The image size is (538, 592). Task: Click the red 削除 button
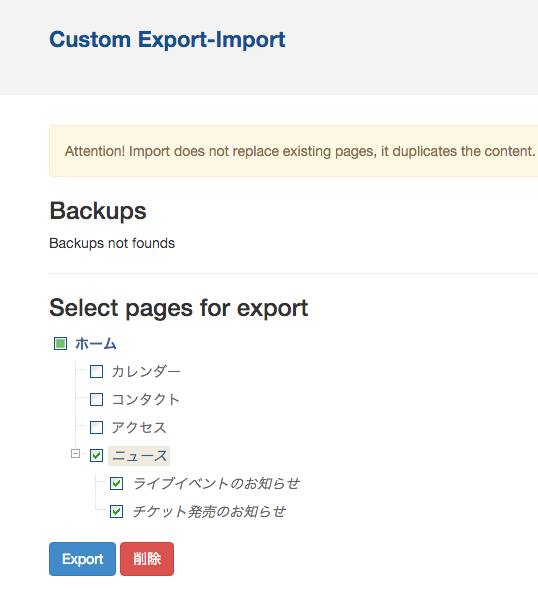pos(147,559)
